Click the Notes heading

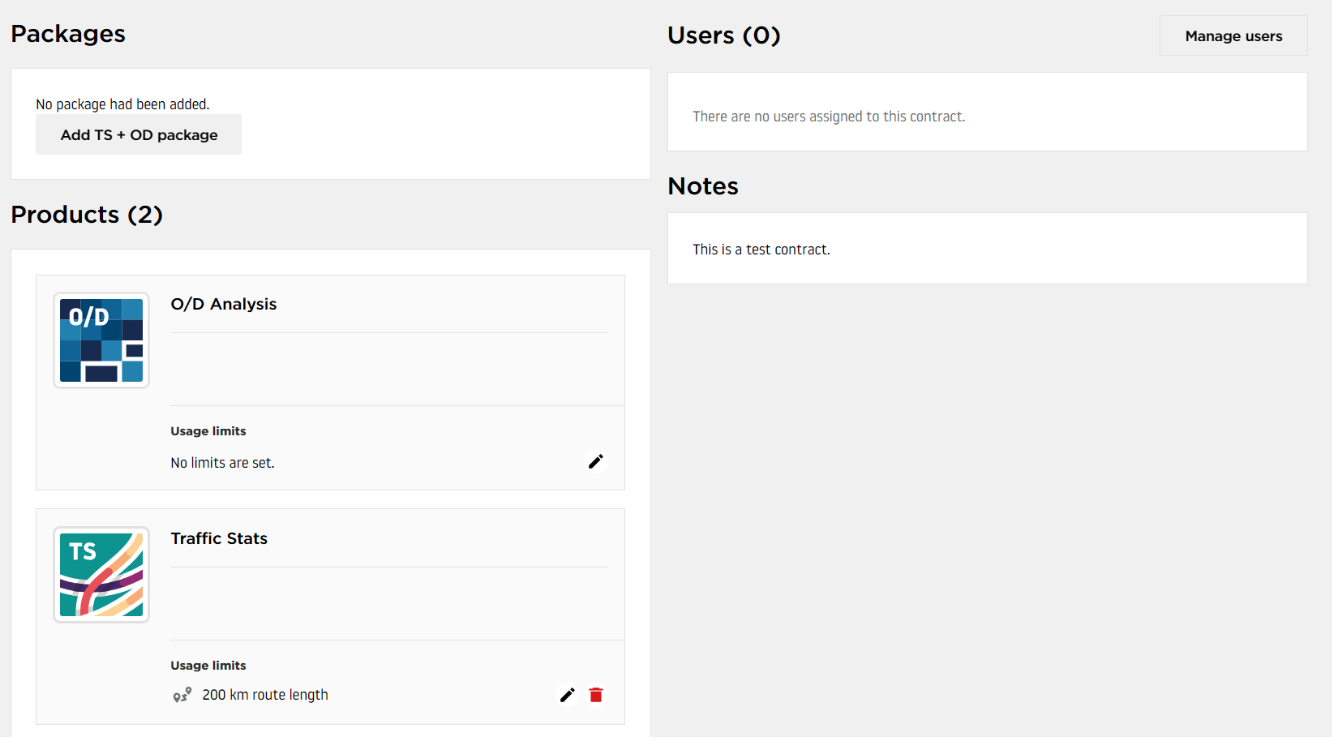703,186
